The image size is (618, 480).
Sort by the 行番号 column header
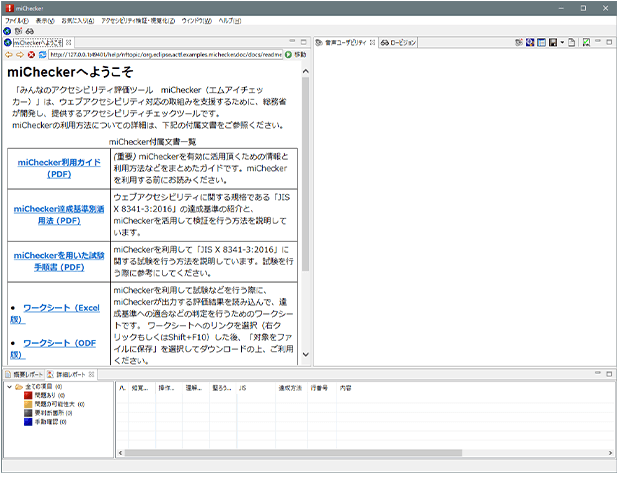point(322,388)
